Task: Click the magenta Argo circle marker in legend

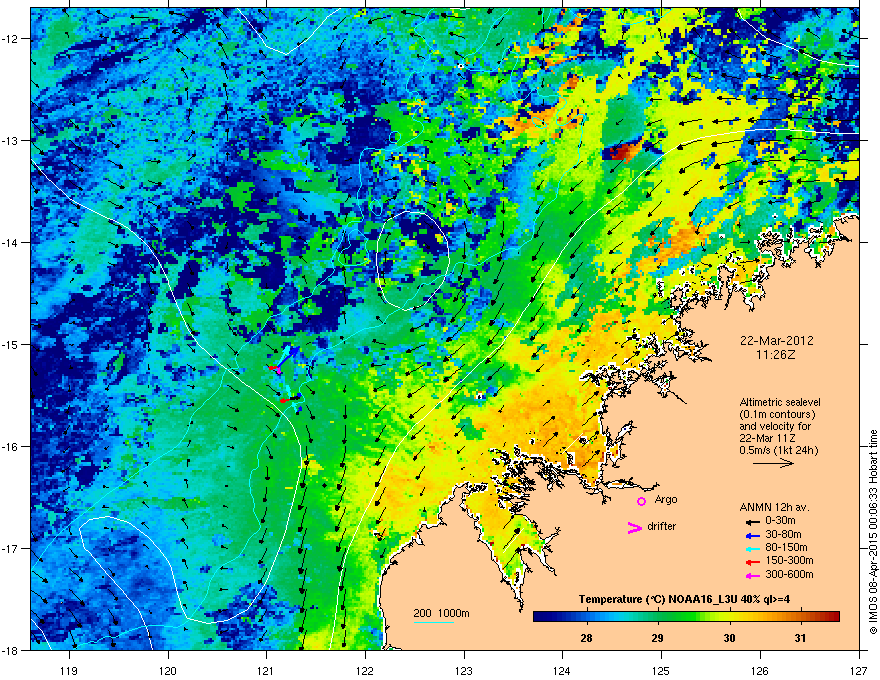Action: coord(641,501)
